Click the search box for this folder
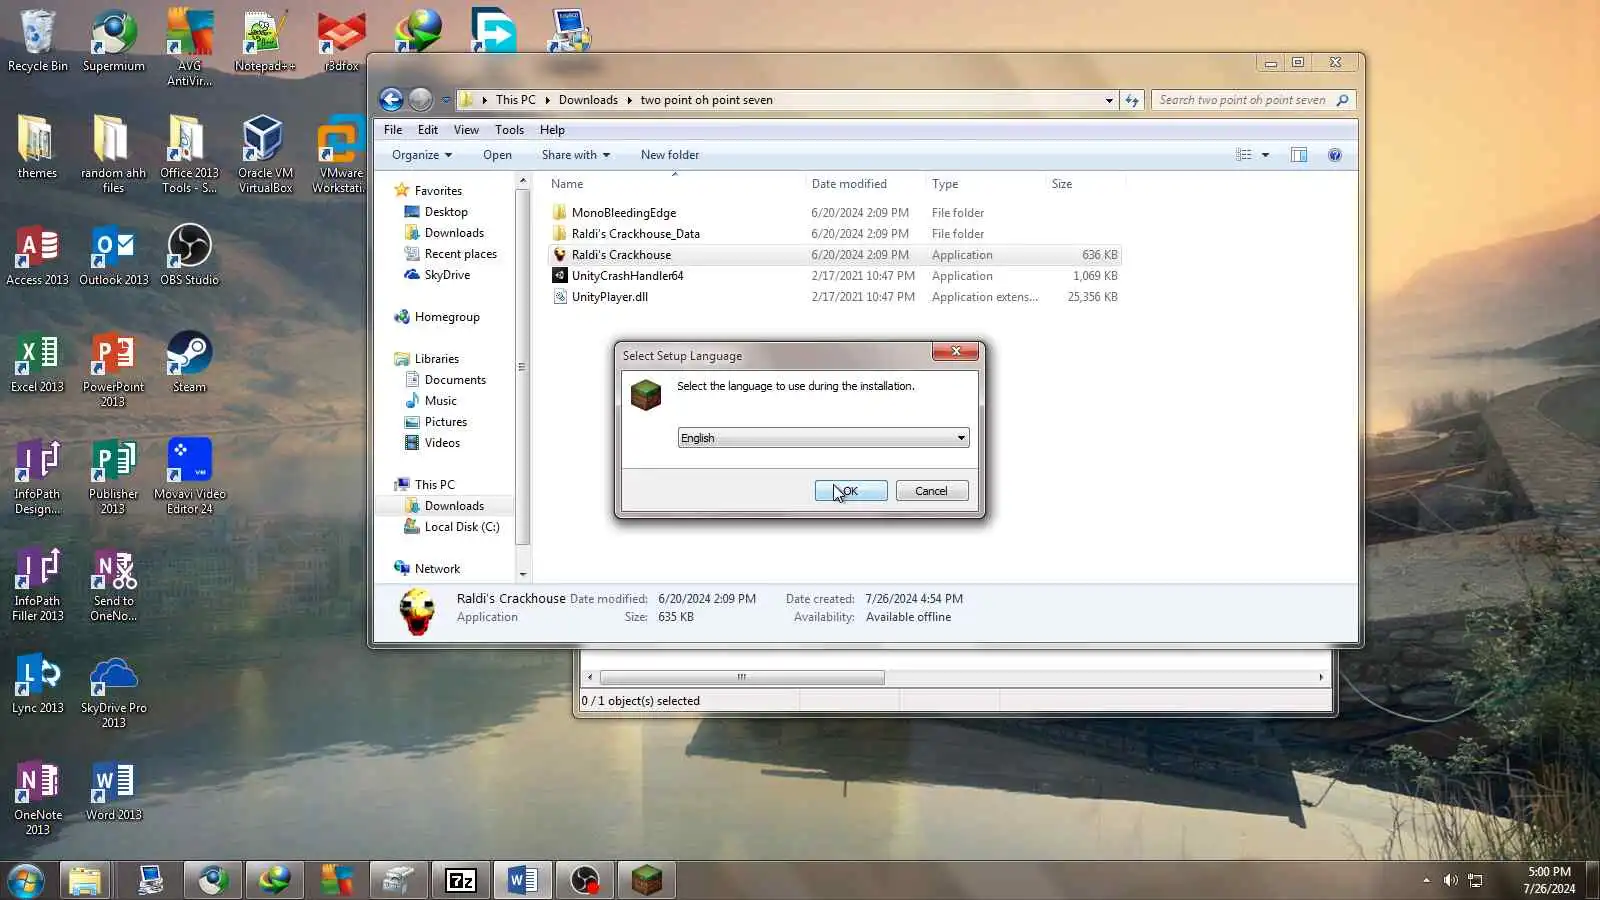 click(1254, 100)
